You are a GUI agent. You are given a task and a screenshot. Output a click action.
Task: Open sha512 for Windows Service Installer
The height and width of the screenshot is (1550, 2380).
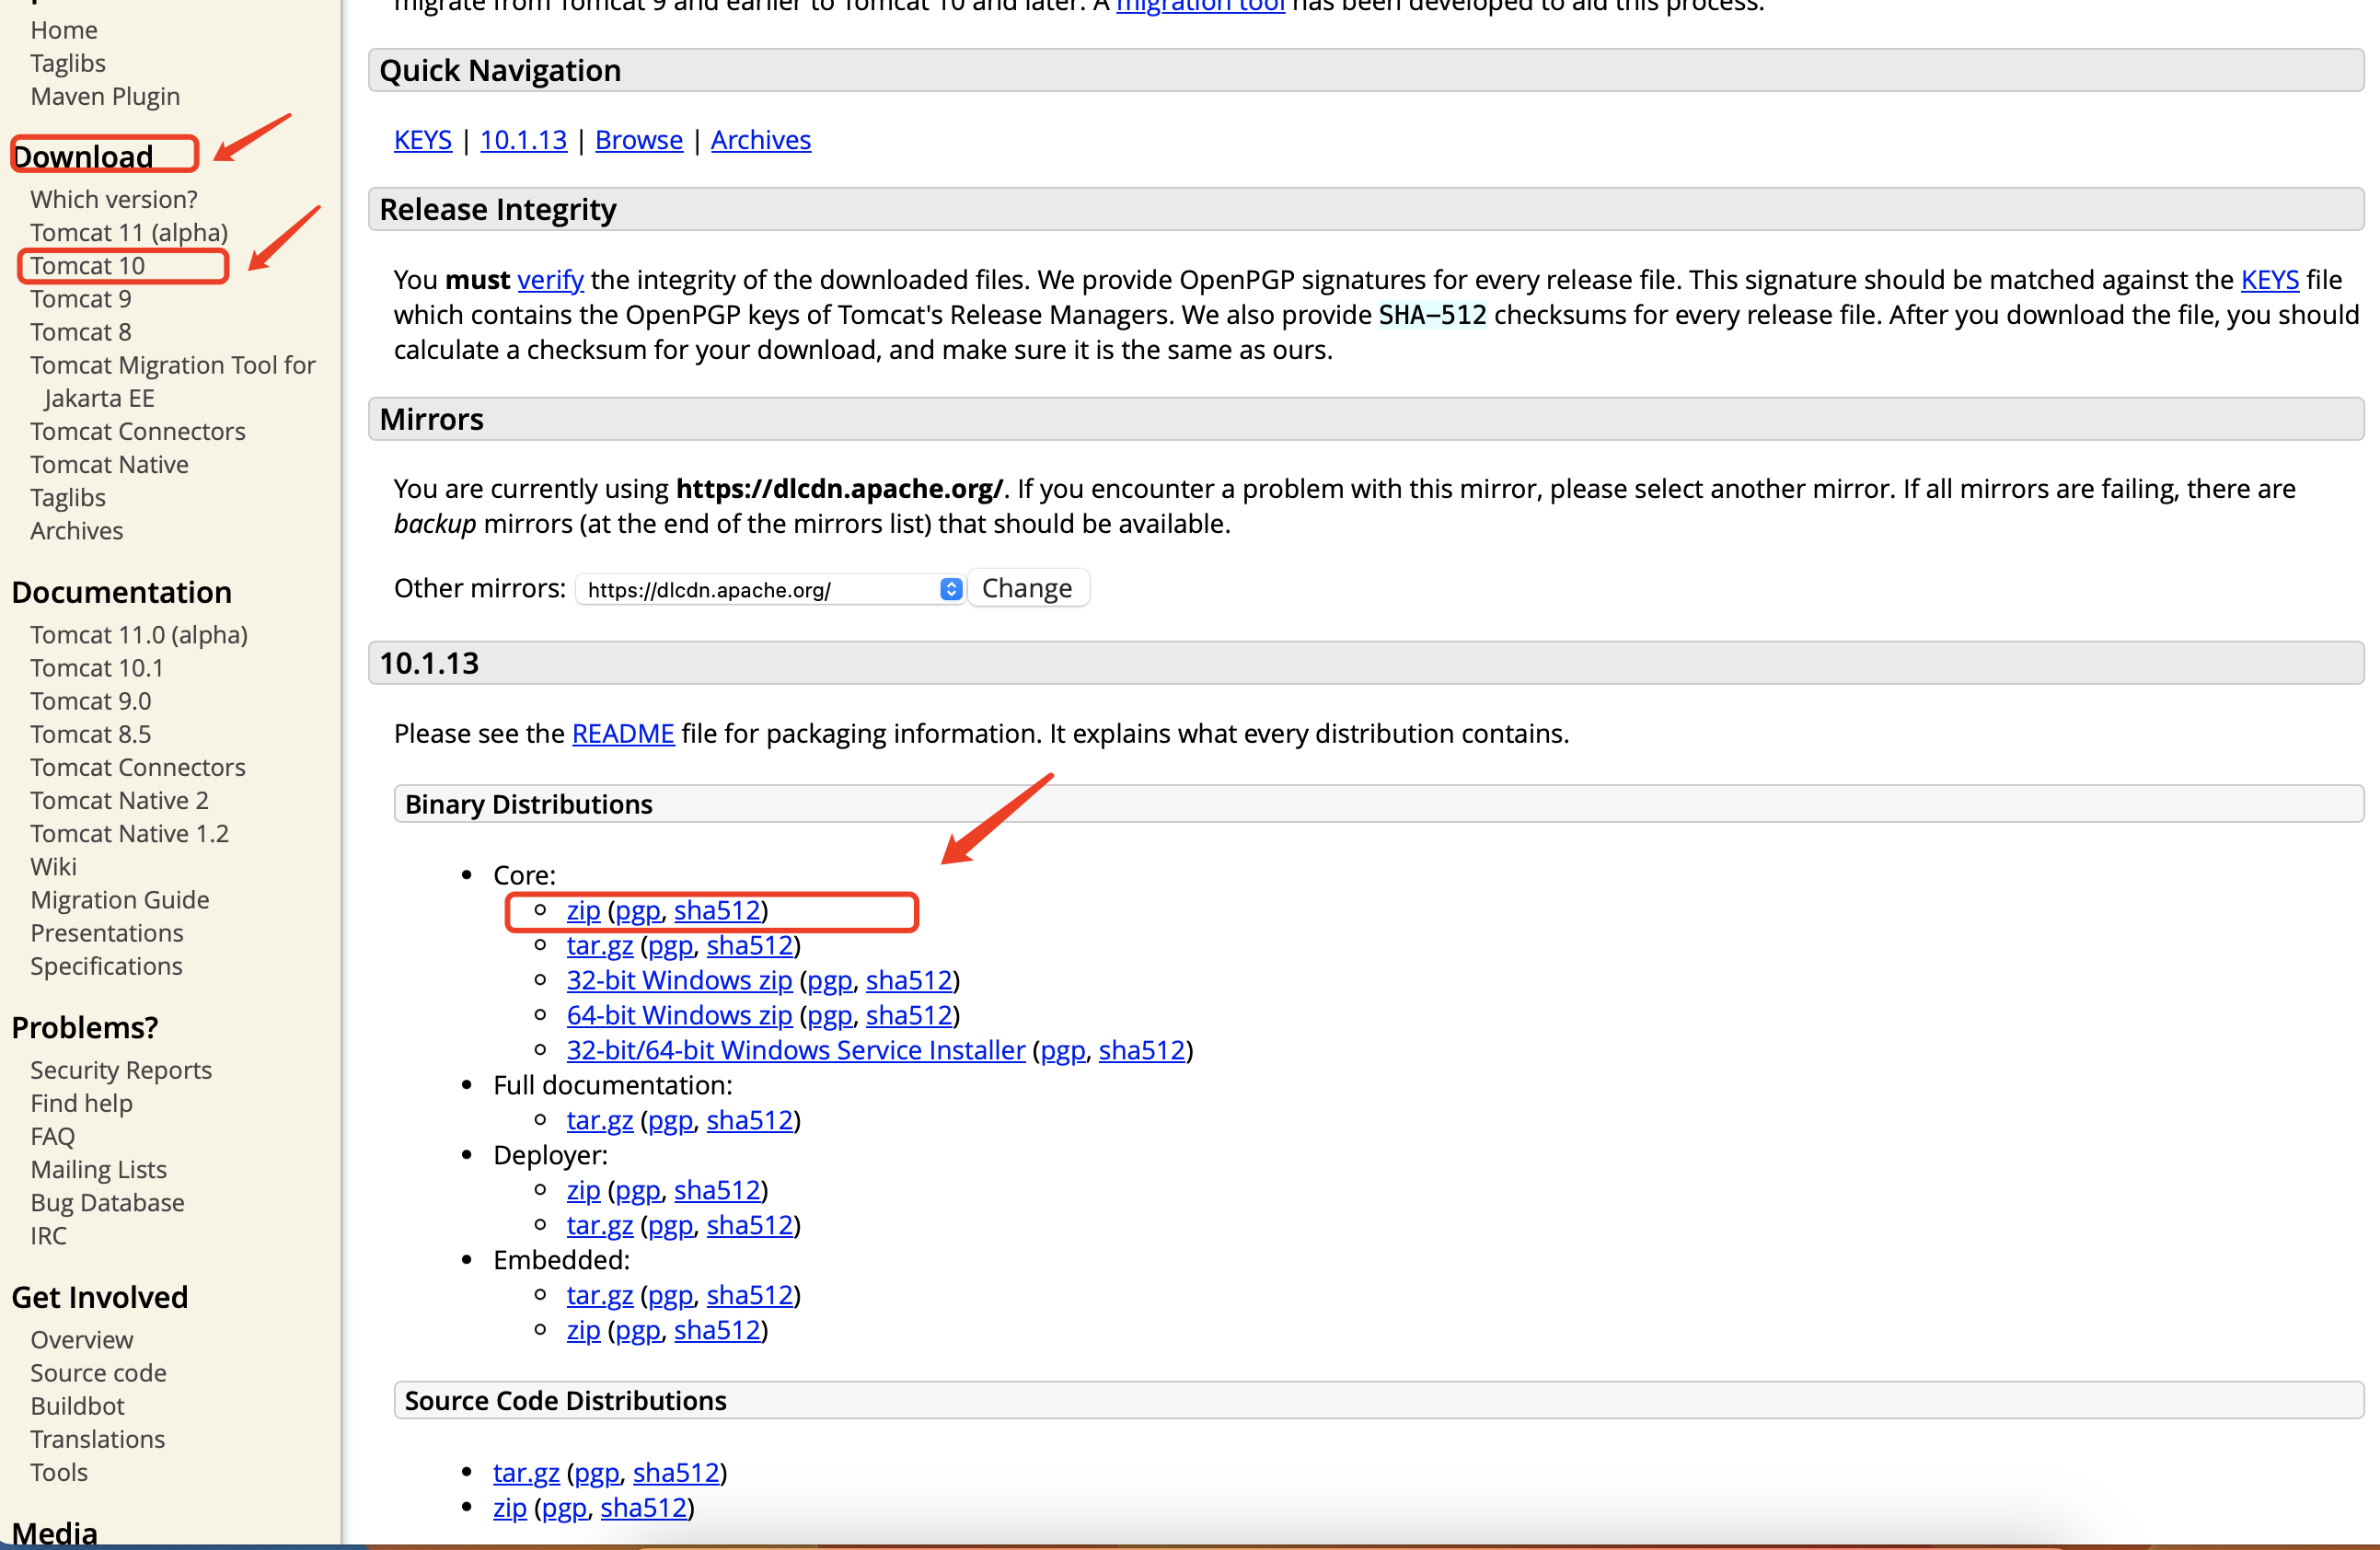[x=1142, y=1051]
